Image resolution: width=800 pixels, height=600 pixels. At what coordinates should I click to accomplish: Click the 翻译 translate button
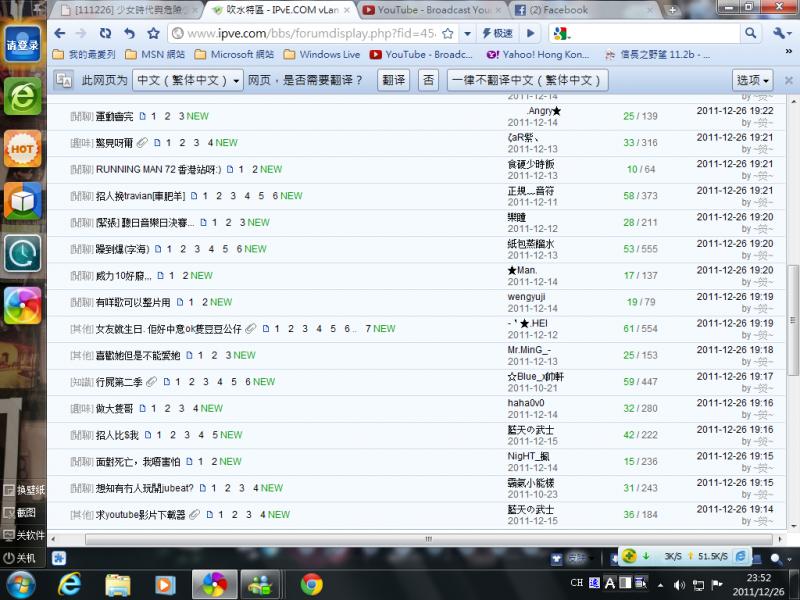(394, 80)
